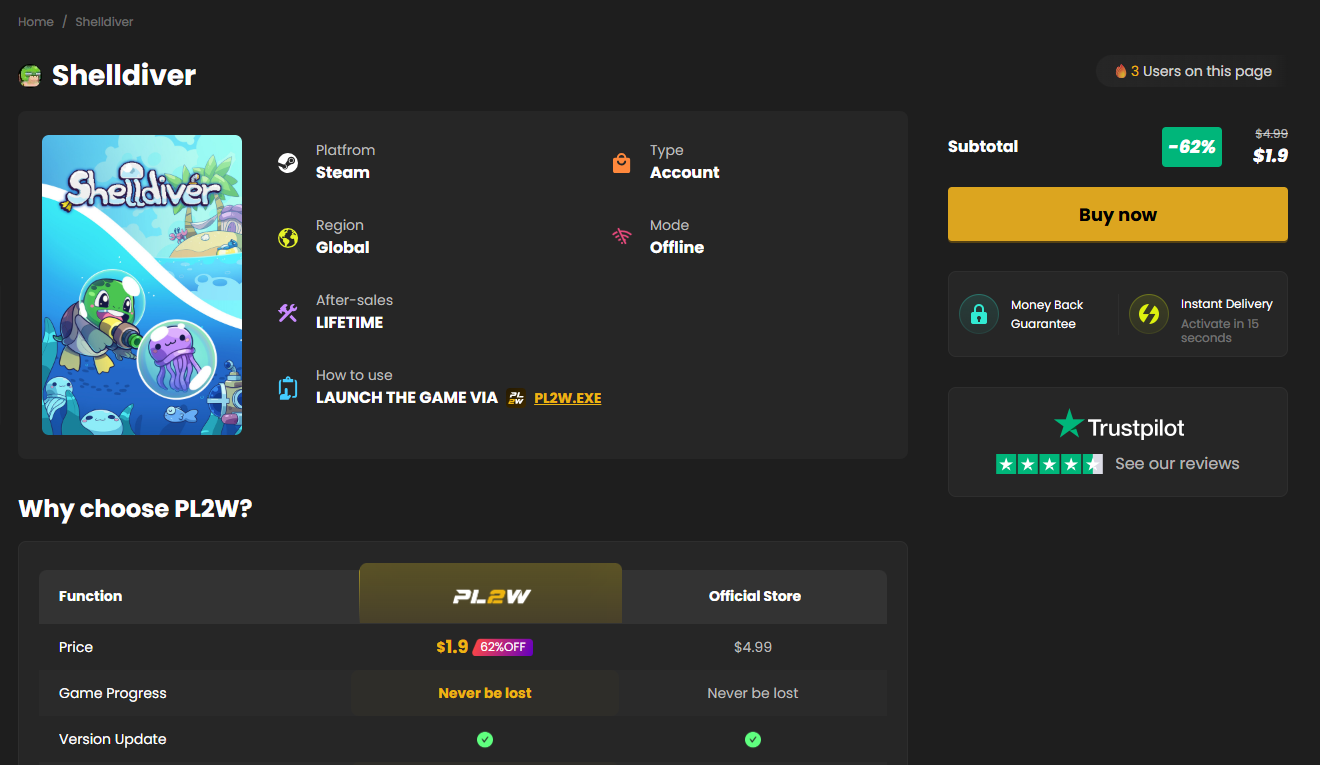The height and width of the screenshot is (765, 1320).
Task: Click the Shelldiver page title
Action: pos(124,75)
